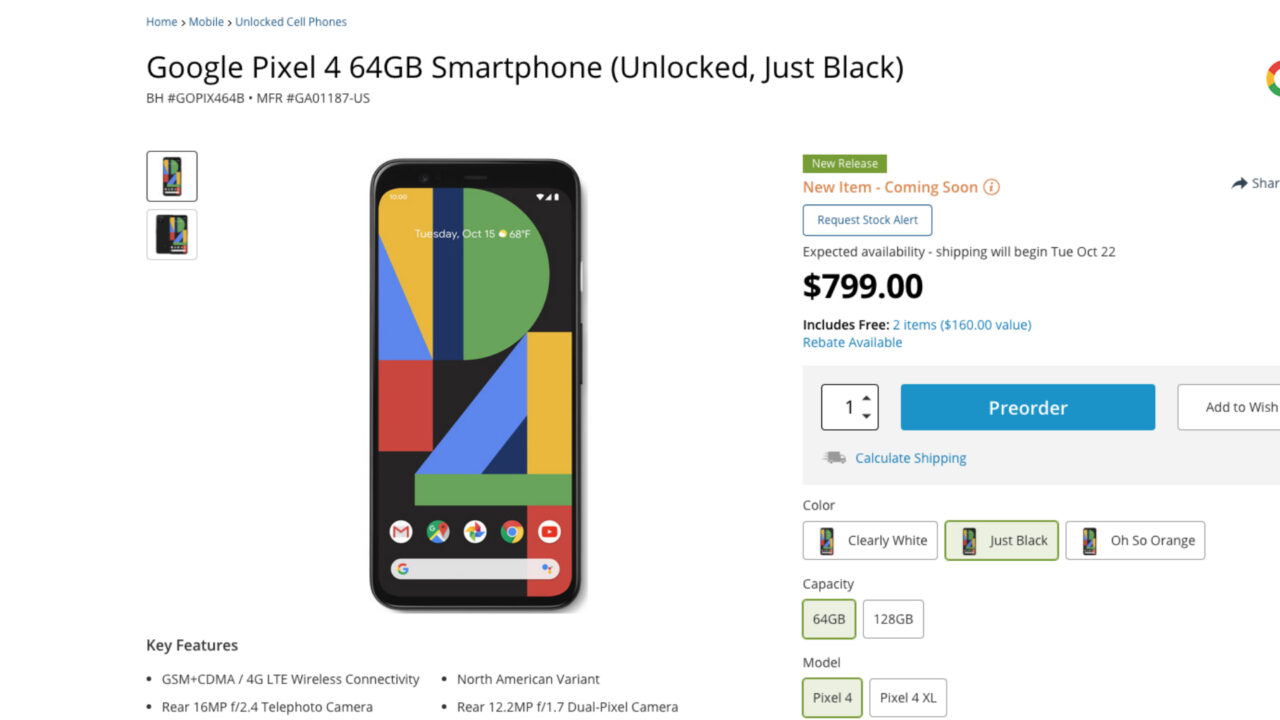Click the Chrome icon on the phone screen

[x=512, y=531]
